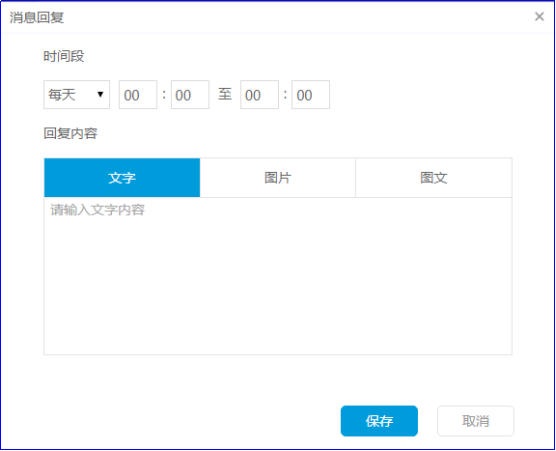Click the 消息回复 dialog title

pyautogui.click(x=37, y=17)
